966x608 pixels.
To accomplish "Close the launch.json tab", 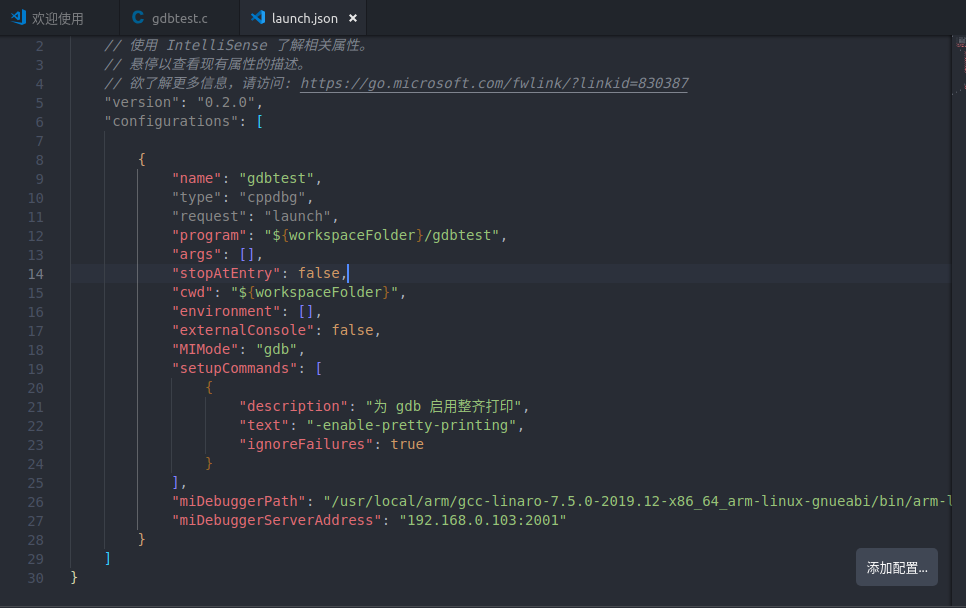I will (353, 18).
